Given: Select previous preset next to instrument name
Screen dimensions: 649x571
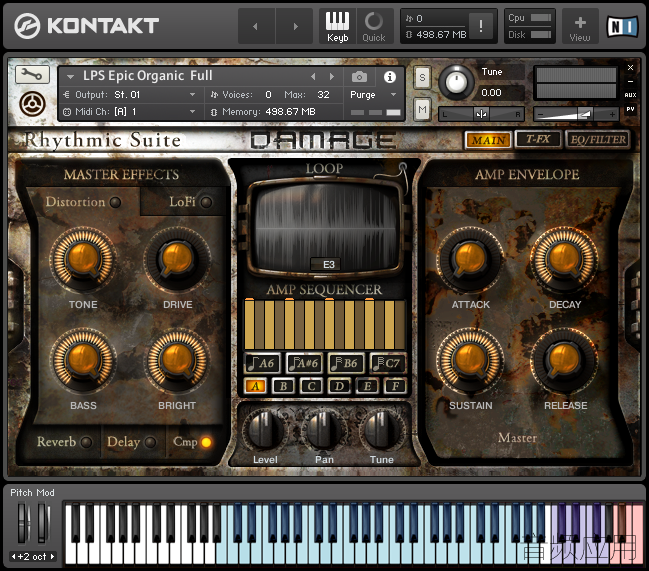Looking at the screenshot, I should (x=313, y=77).
